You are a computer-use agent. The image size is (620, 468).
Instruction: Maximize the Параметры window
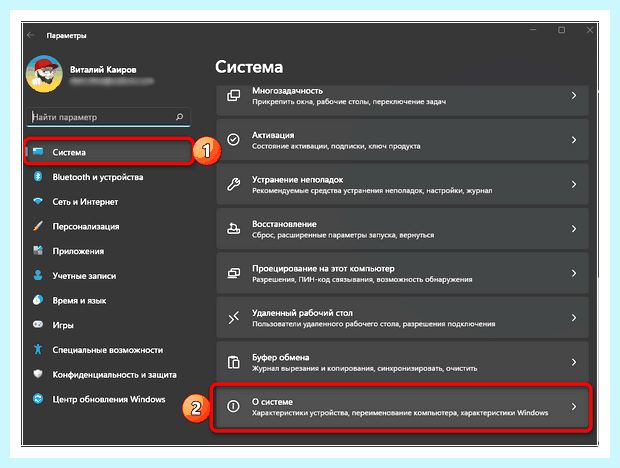(561, 30)
